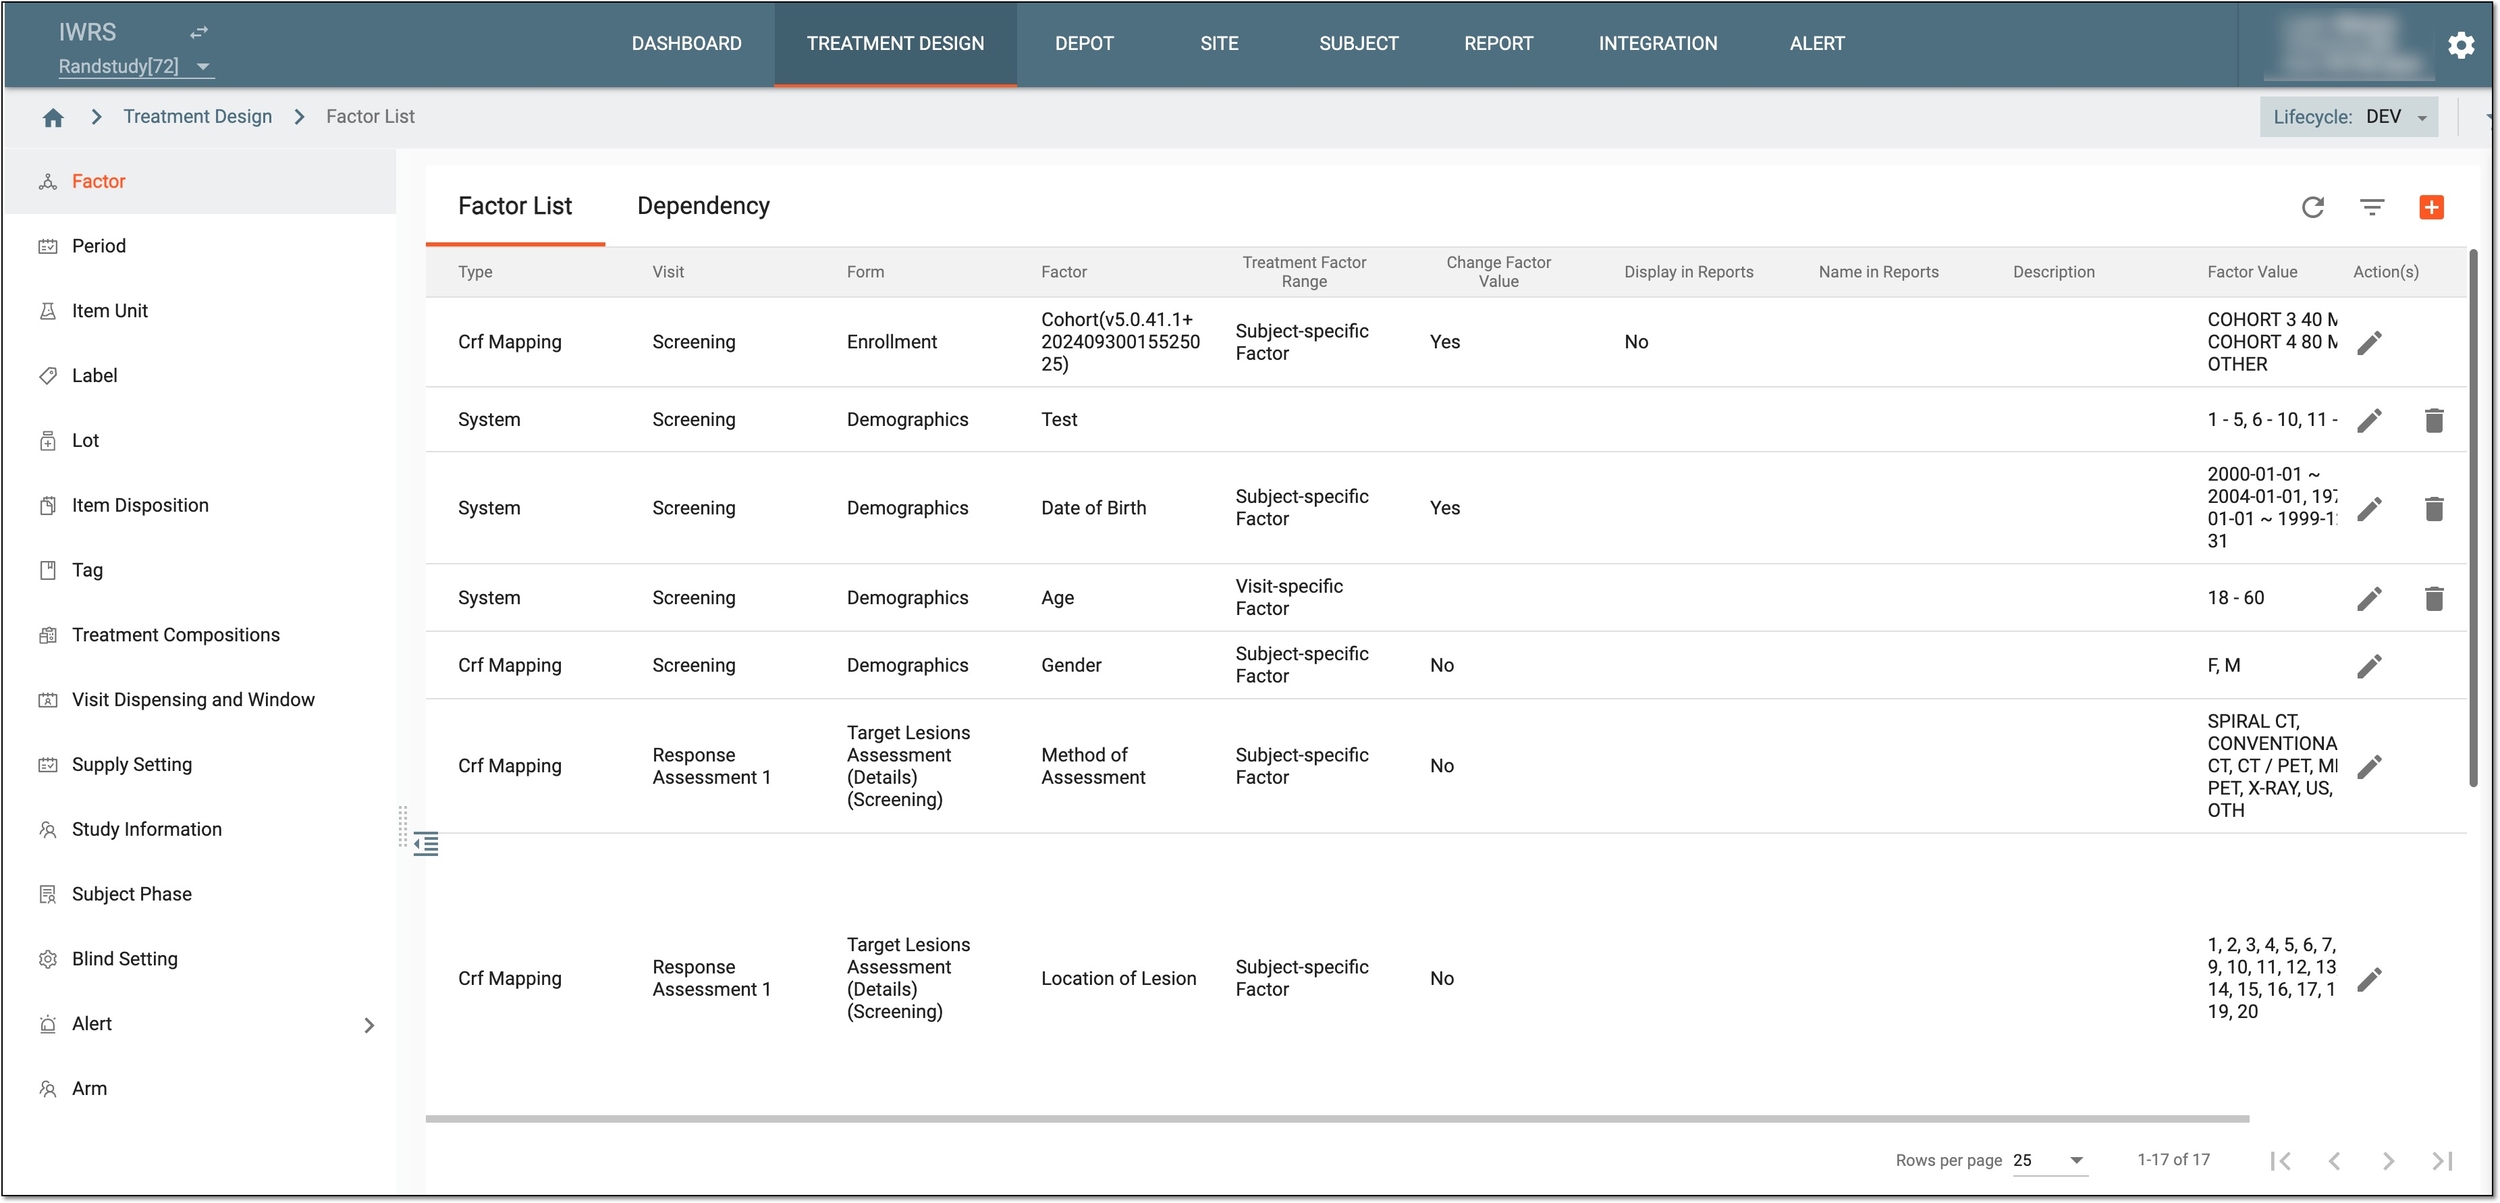This screenshot has width=2500, height=1203.
Task: Go to first page of results
Action: coord(2280,1161)
